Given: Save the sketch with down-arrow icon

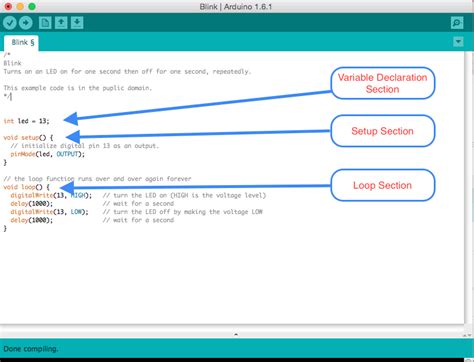Looking at the screenshot, I should click(77, 23).
